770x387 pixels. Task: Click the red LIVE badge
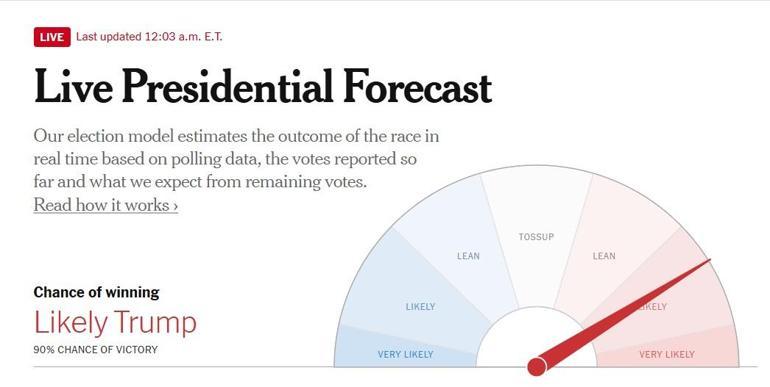[52, 37]
